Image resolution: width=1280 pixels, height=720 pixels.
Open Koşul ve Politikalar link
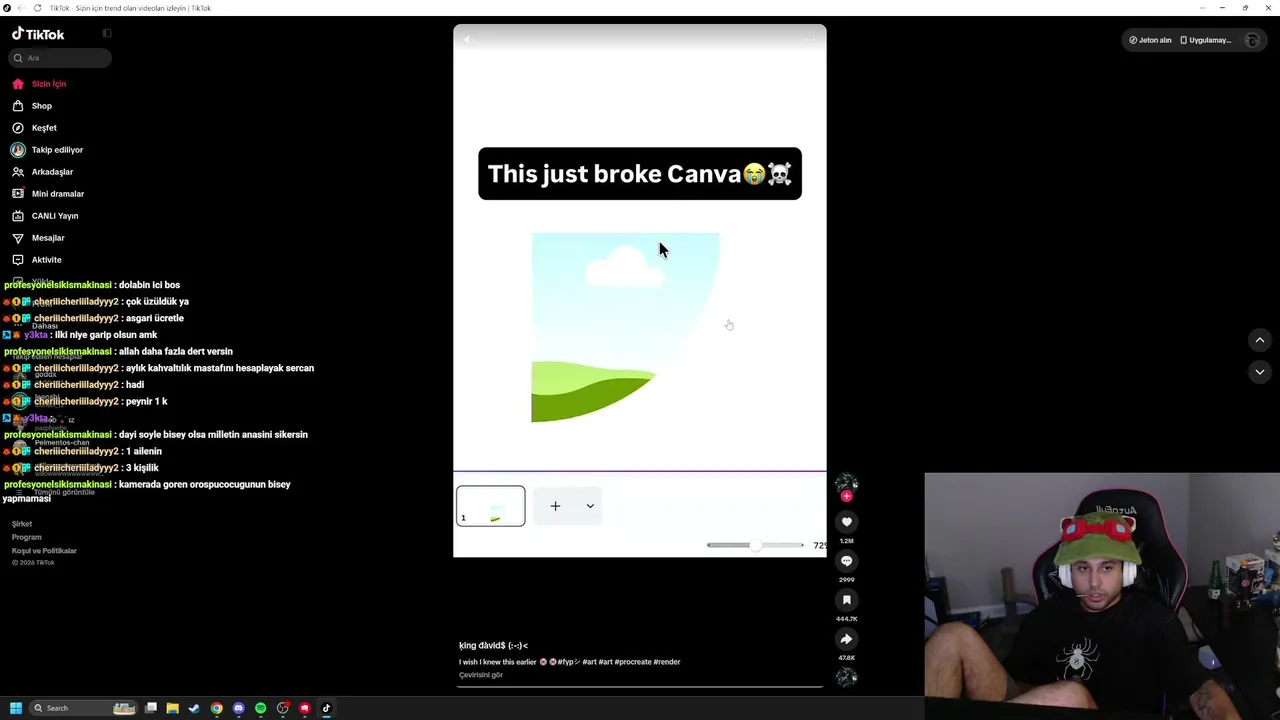pyautogui.click(x=44, y=551)
